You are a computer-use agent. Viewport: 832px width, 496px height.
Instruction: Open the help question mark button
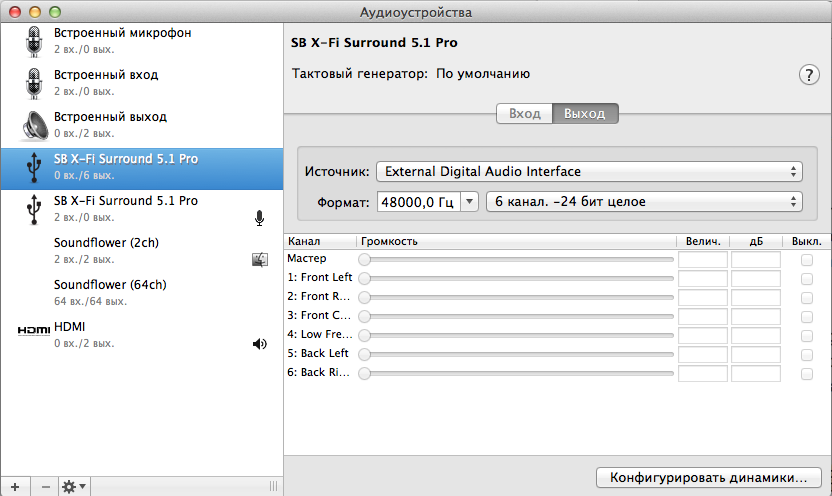click(808, 76)
